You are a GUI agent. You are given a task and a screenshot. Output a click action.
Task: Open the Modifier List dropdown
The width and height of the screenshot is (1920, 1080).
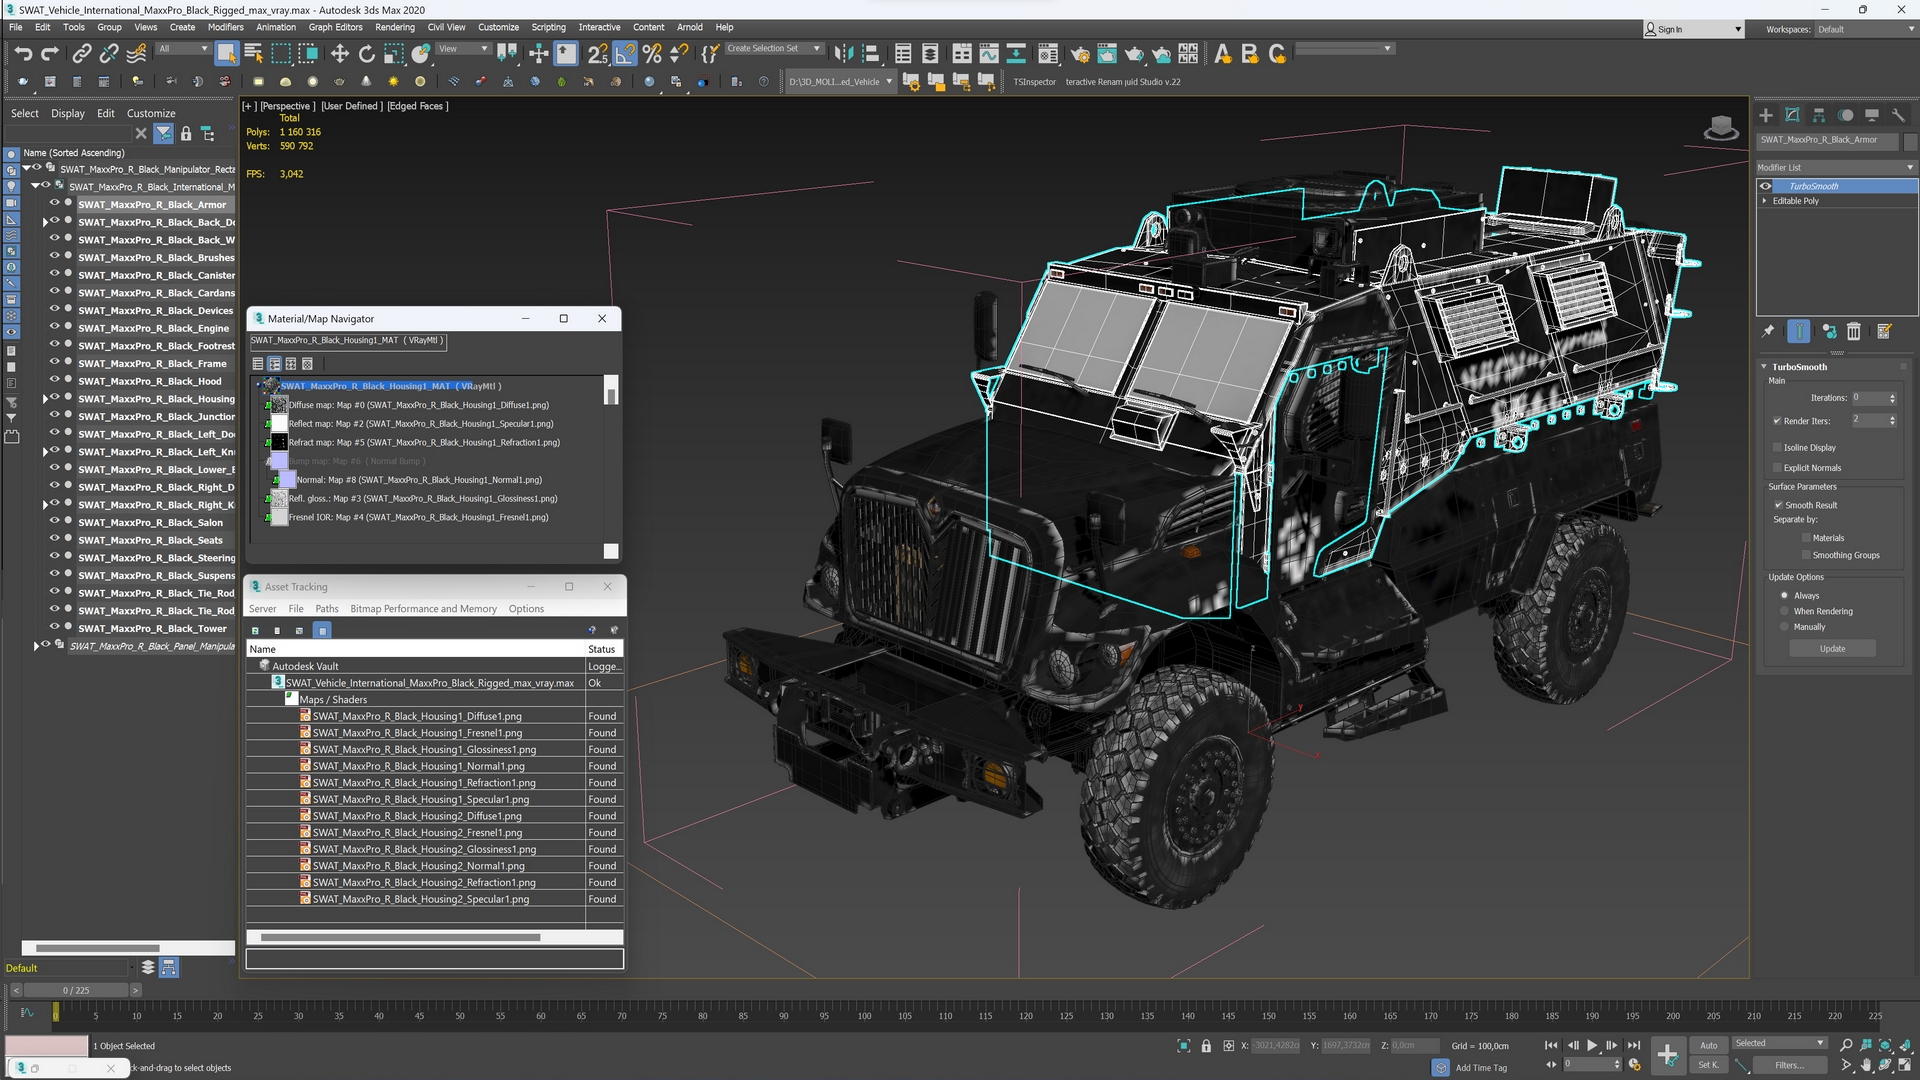(1836, 167)
